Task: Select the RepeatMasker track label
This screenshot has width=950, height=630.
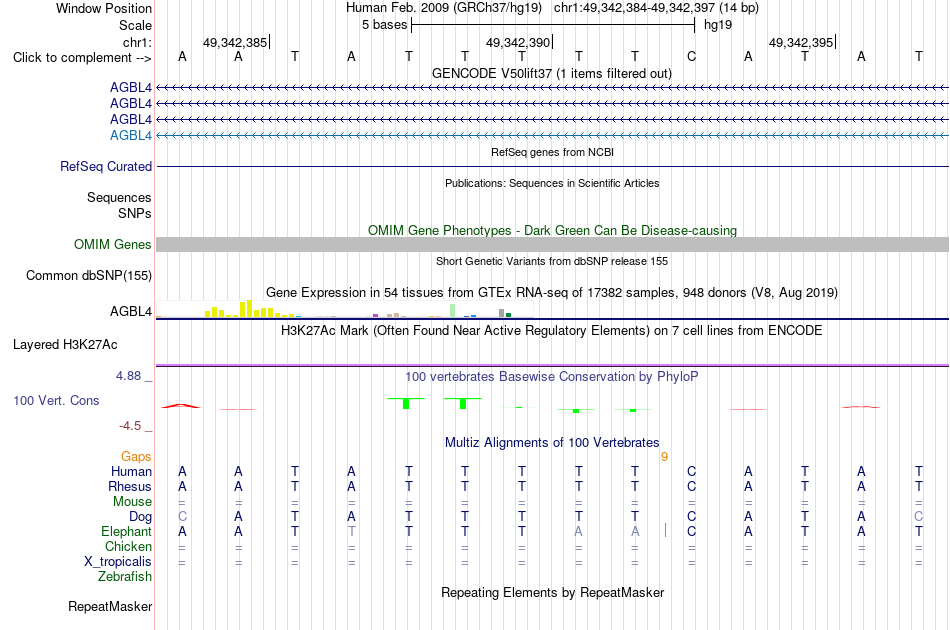Action: pos(110,606)
